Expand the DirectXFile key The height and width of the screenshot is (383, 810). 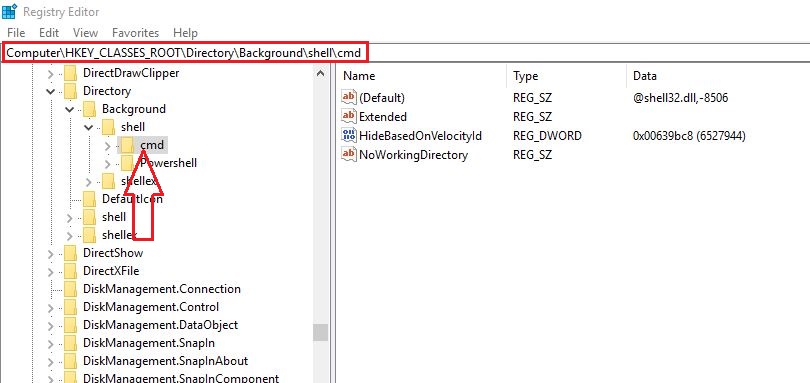pos(50,272)
